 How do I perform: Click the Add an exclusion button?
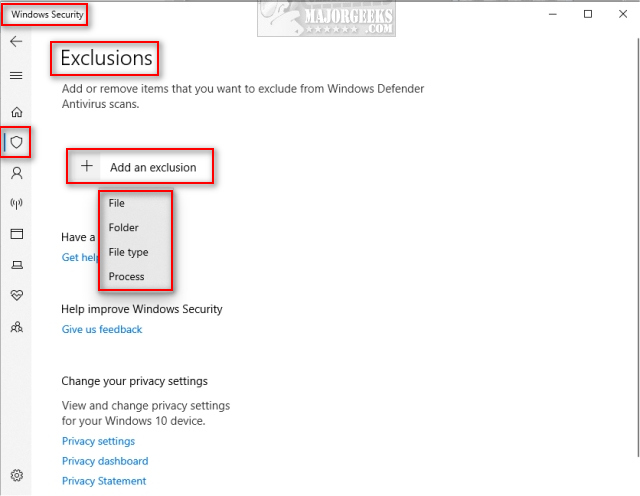[x=140, y=167]
